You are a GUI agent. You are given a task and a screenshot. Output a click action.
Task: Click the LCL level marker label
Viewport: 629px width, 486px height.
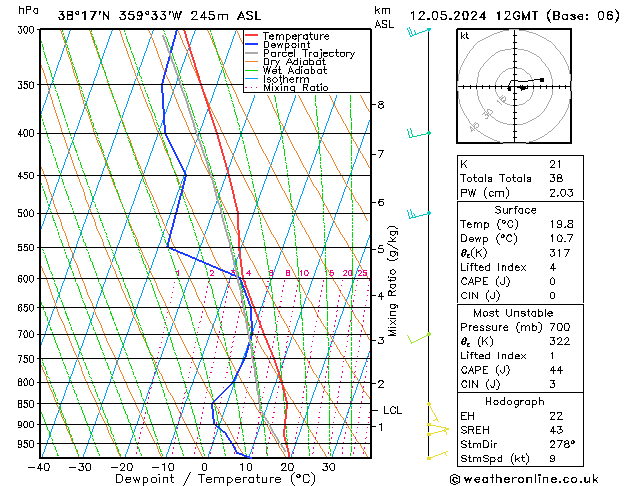[x=392, y=410]
